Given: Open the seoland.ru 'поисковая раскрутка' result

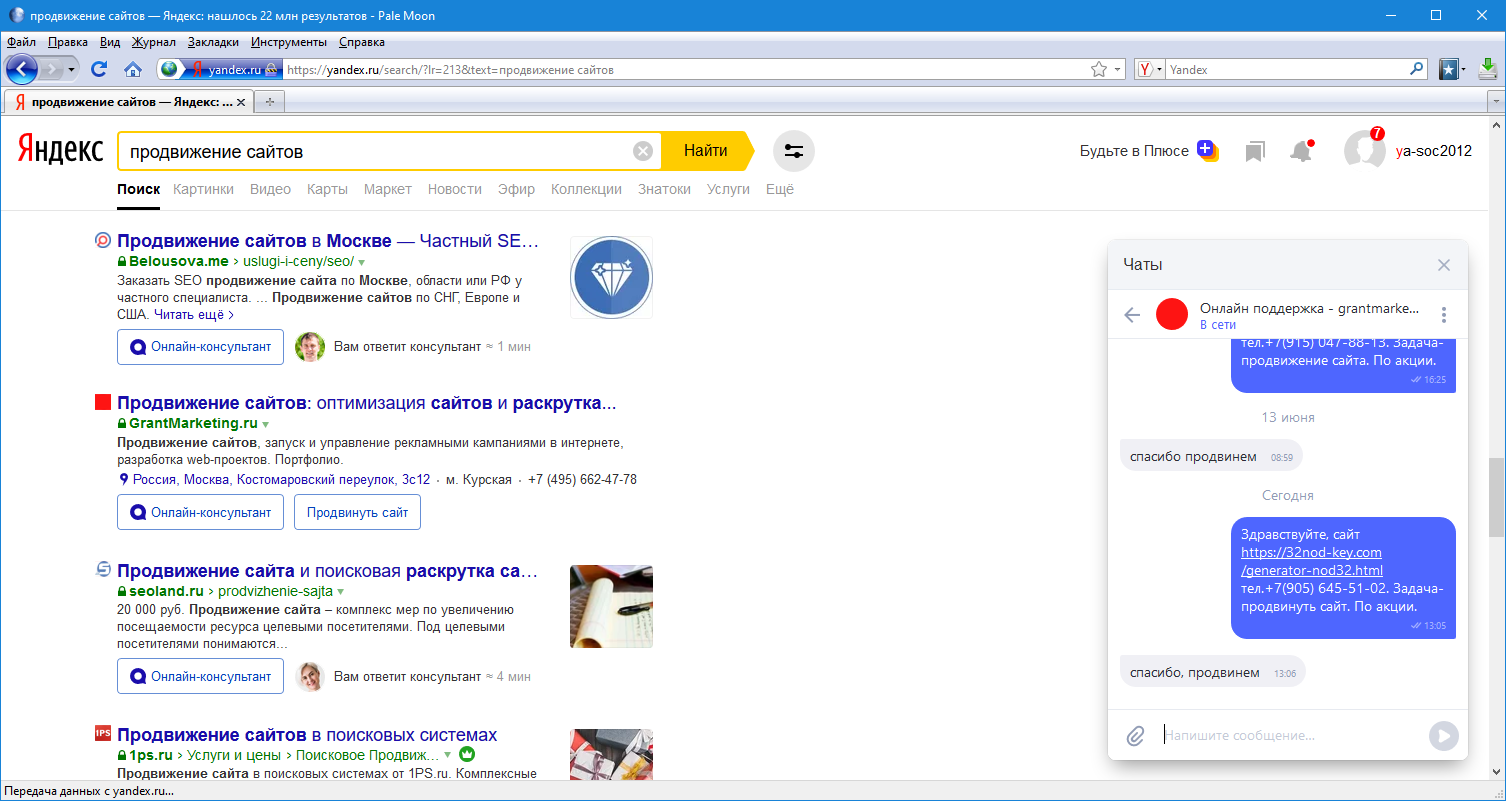Looking at the screenshot, I should pyautogui.click(x=328, y=571).
